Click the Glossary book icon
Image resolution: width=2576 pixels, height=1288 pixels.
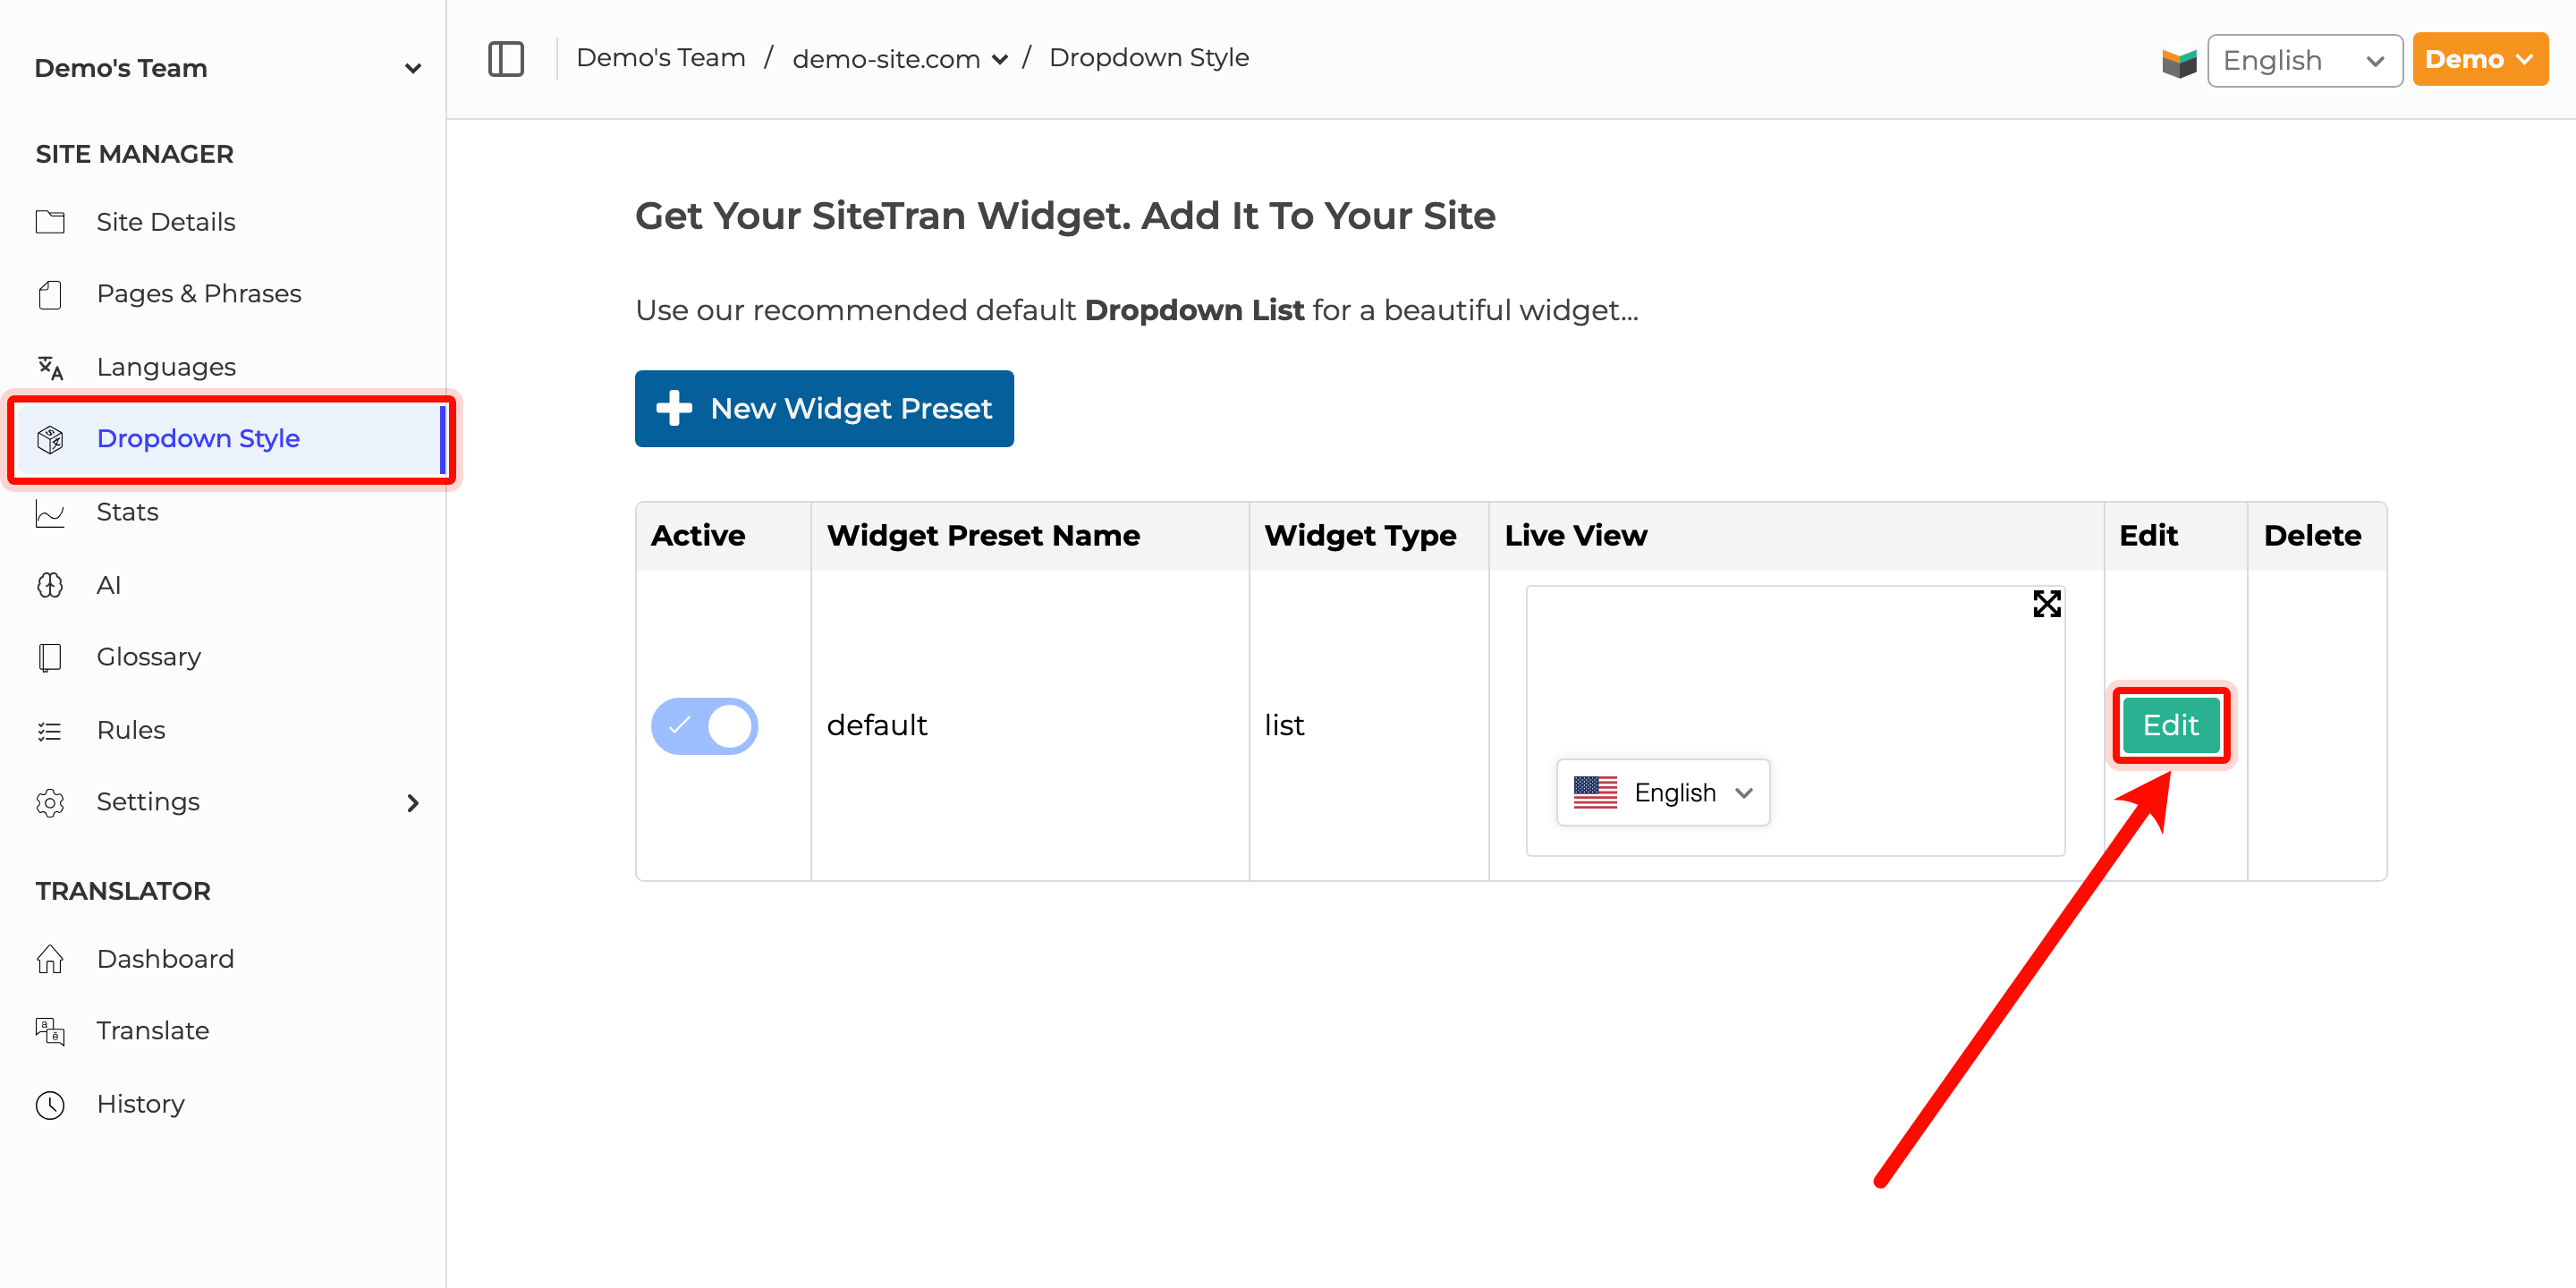tap(50, 657)
